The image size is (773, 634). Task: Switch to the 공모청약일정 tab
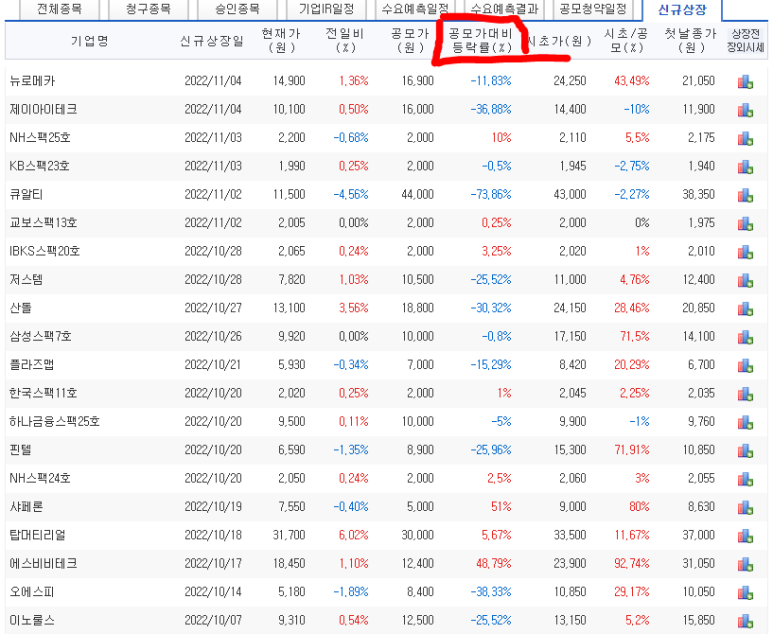click(x=593, y=9)
